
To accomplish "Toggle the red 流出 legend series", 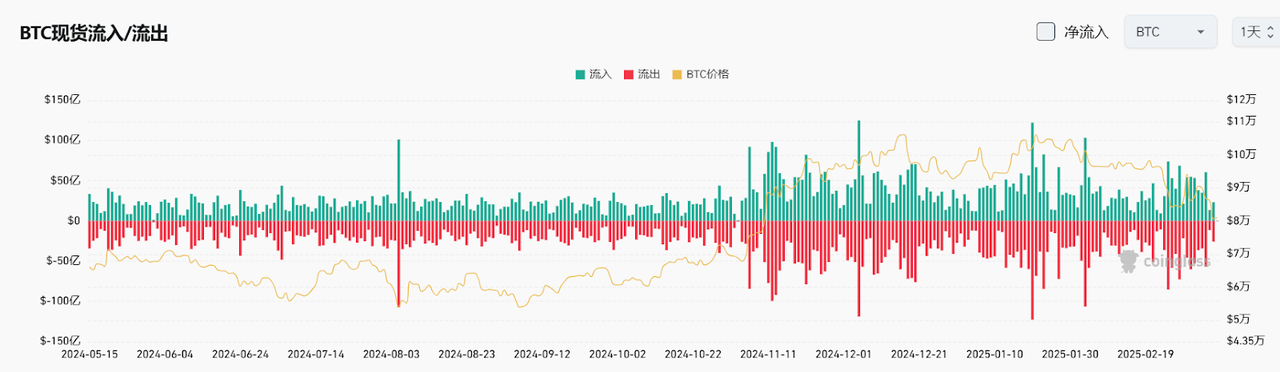I will [x=641, y=74].
